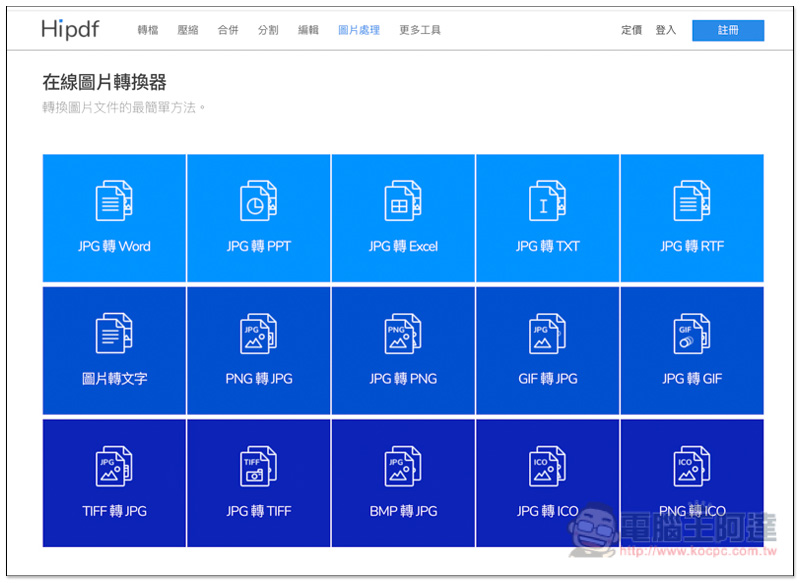The width and height of the screenshot is (800, 583).
Task: Open the TIFF 轉 JPG label
Action: coord(114,511)
